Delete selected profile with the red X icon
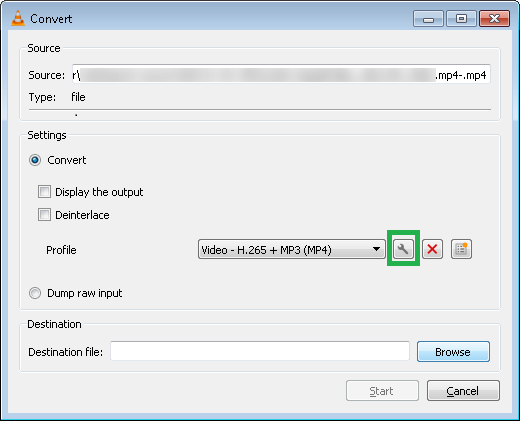The image size is (520, 421). pos(432,249)
